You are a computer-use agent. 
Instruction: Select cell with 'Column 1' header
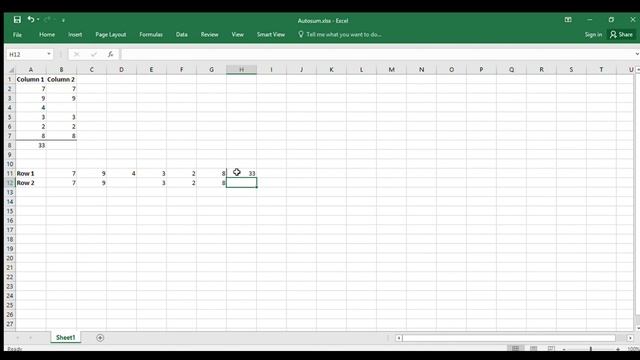click(31, 79)
